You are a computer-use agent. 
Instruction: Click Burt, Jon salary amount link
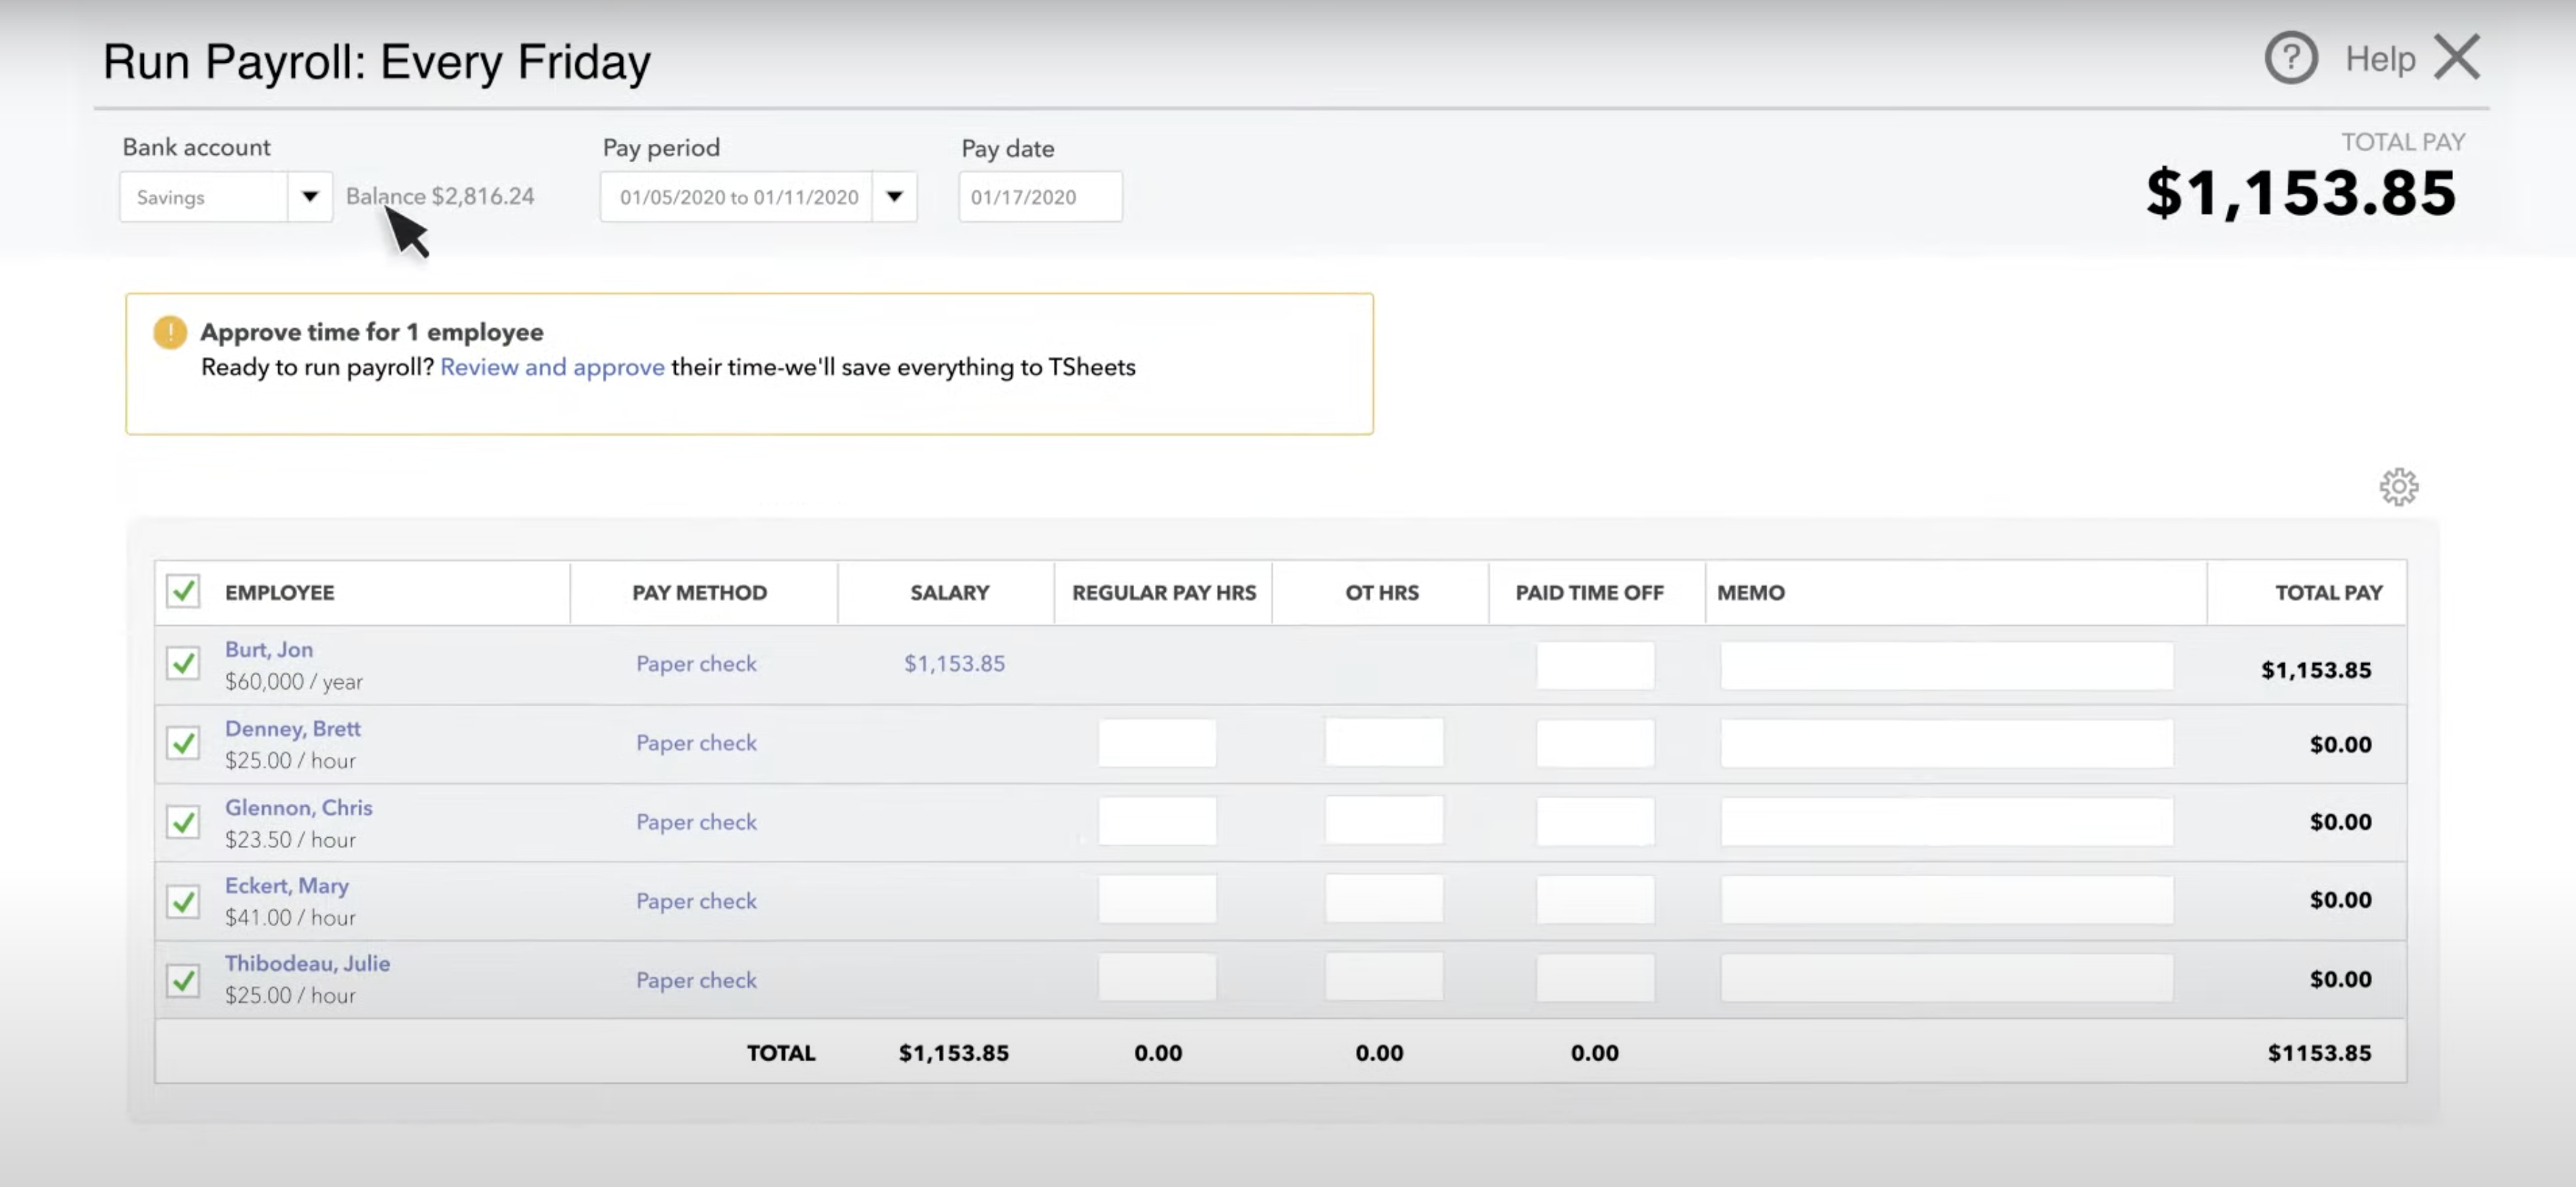click(x=954, y=664)
